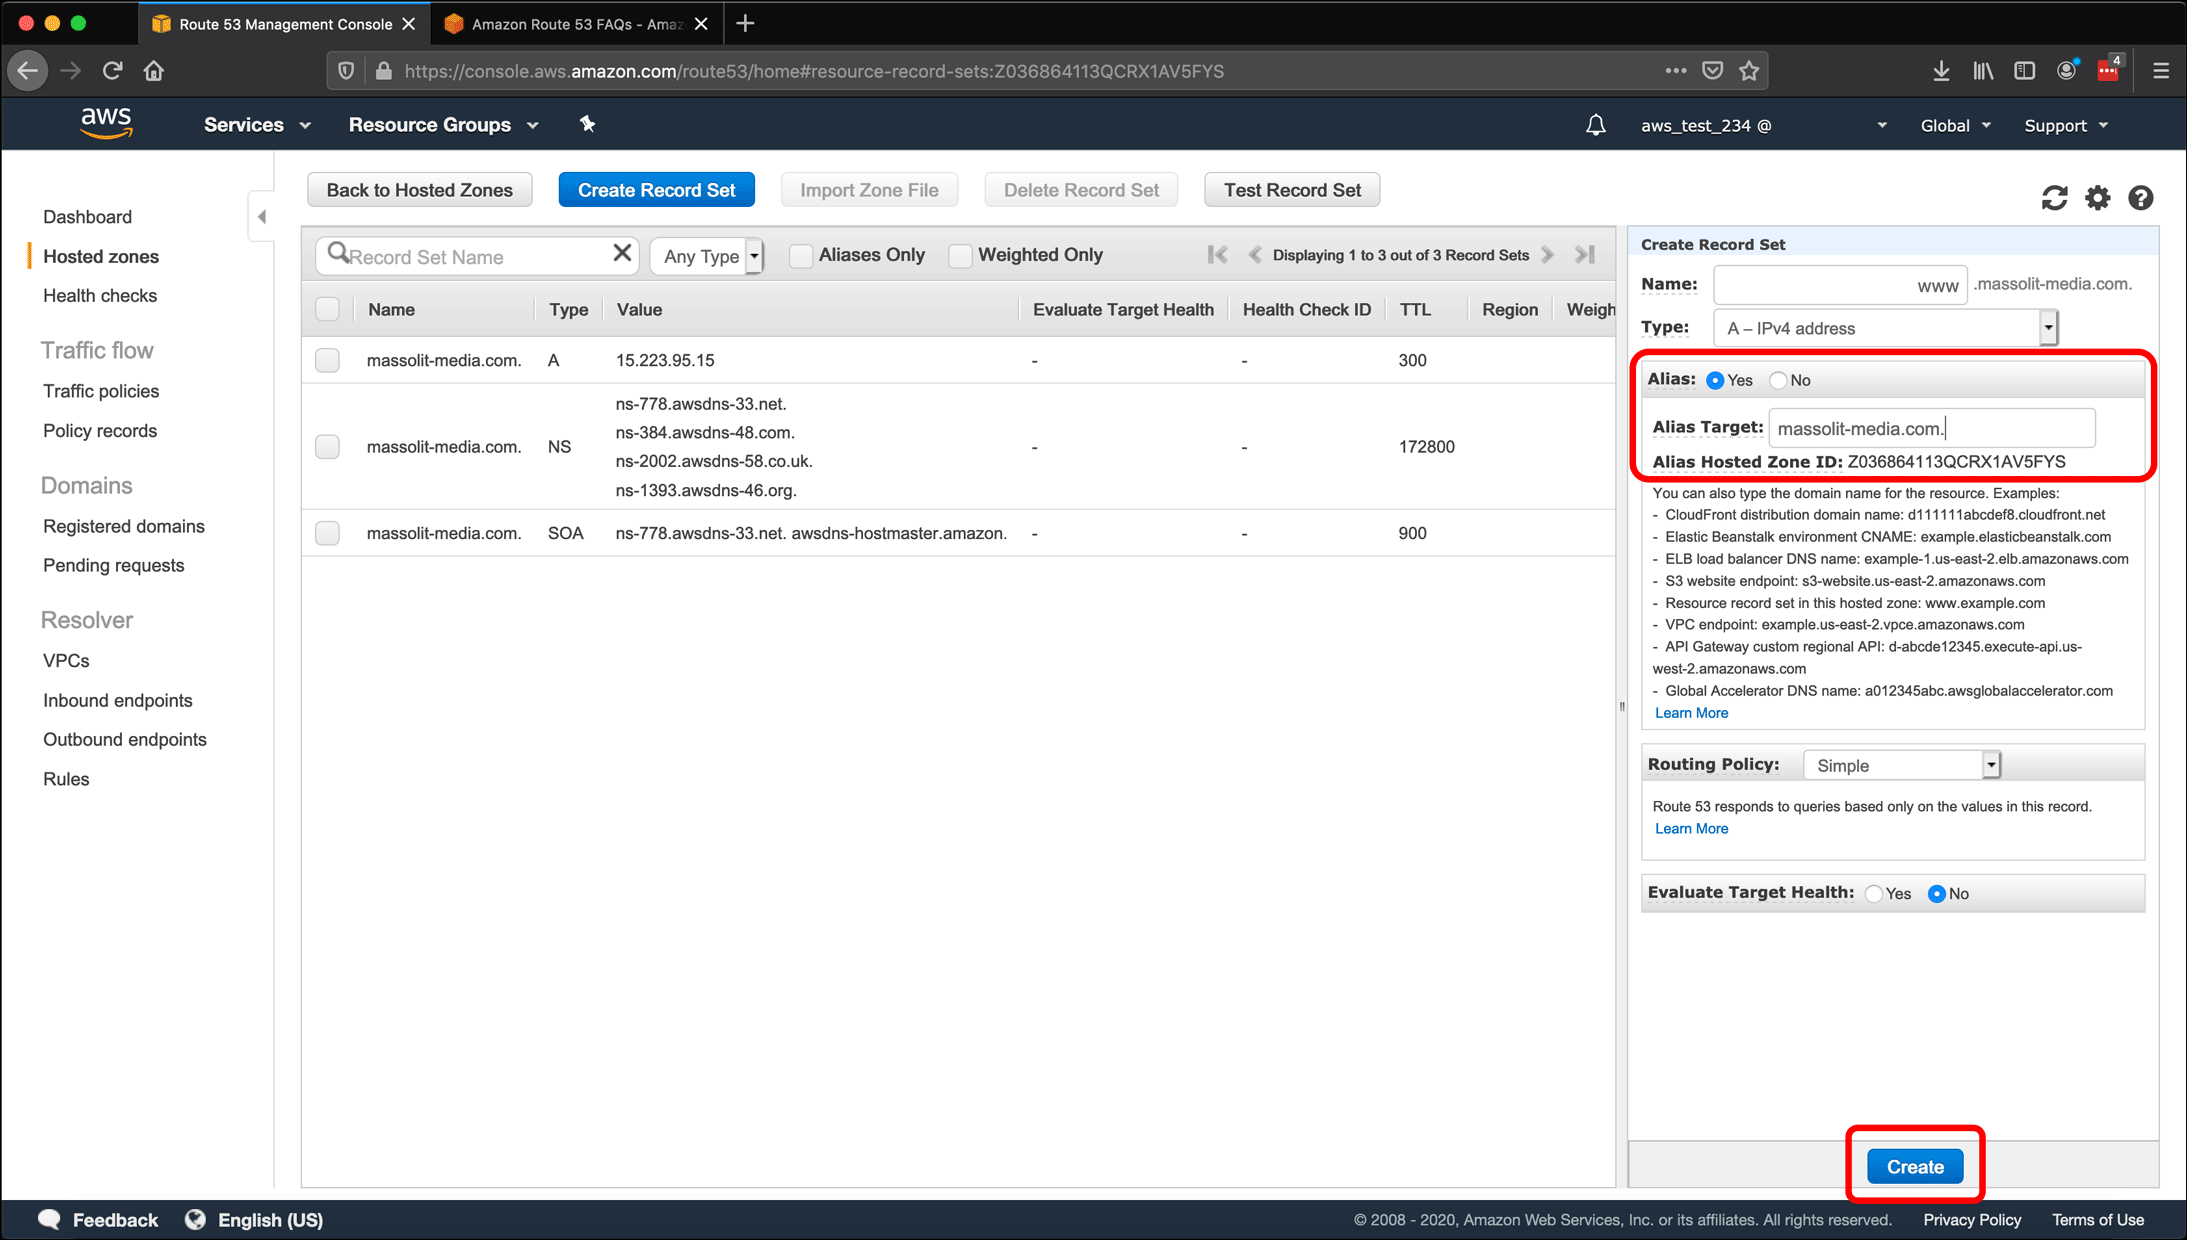Enable the Aliases Only checkbox filter

[x=796, y=255]
